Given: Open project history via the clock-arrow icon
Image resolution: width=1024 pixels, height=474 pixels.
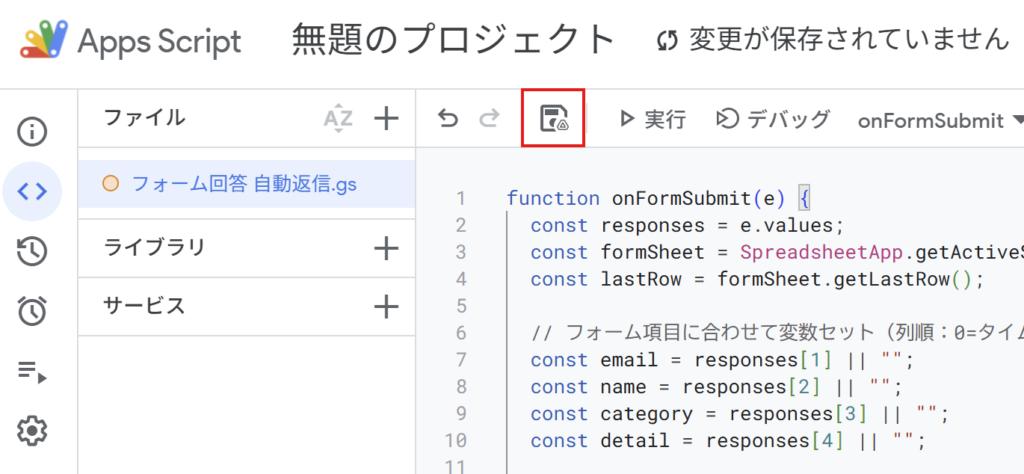Looking at the screenshot, I should pyautogui.click(x=32, y=251).
